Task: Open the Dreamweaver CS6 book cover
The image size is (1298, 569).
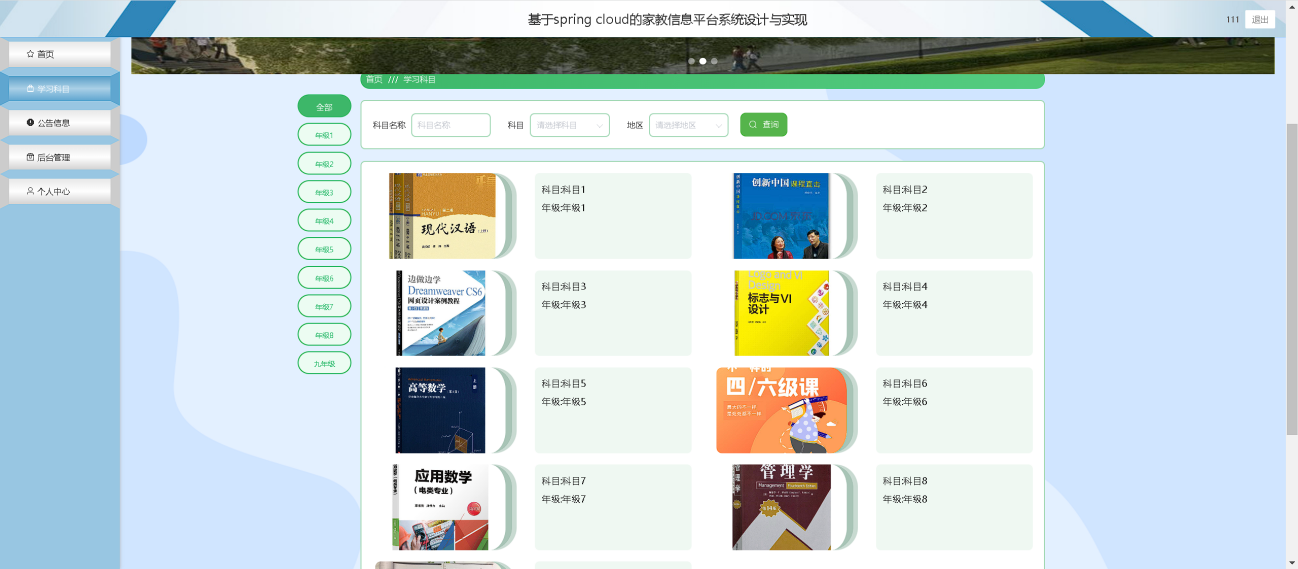Action: pyautogui.click(x=441, y=313)
